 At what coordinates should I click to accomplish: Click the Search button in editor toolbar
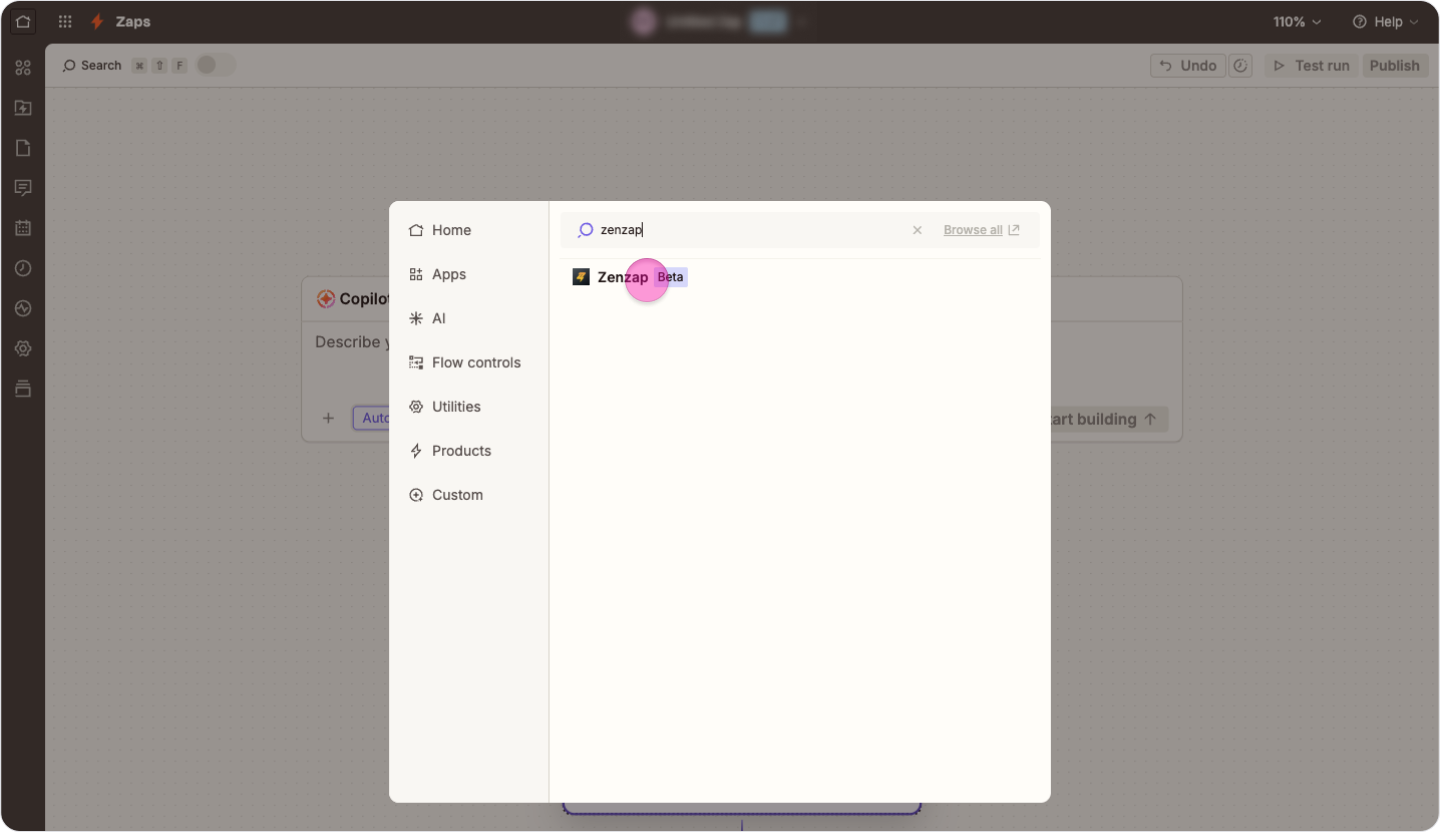pos(92,65)
